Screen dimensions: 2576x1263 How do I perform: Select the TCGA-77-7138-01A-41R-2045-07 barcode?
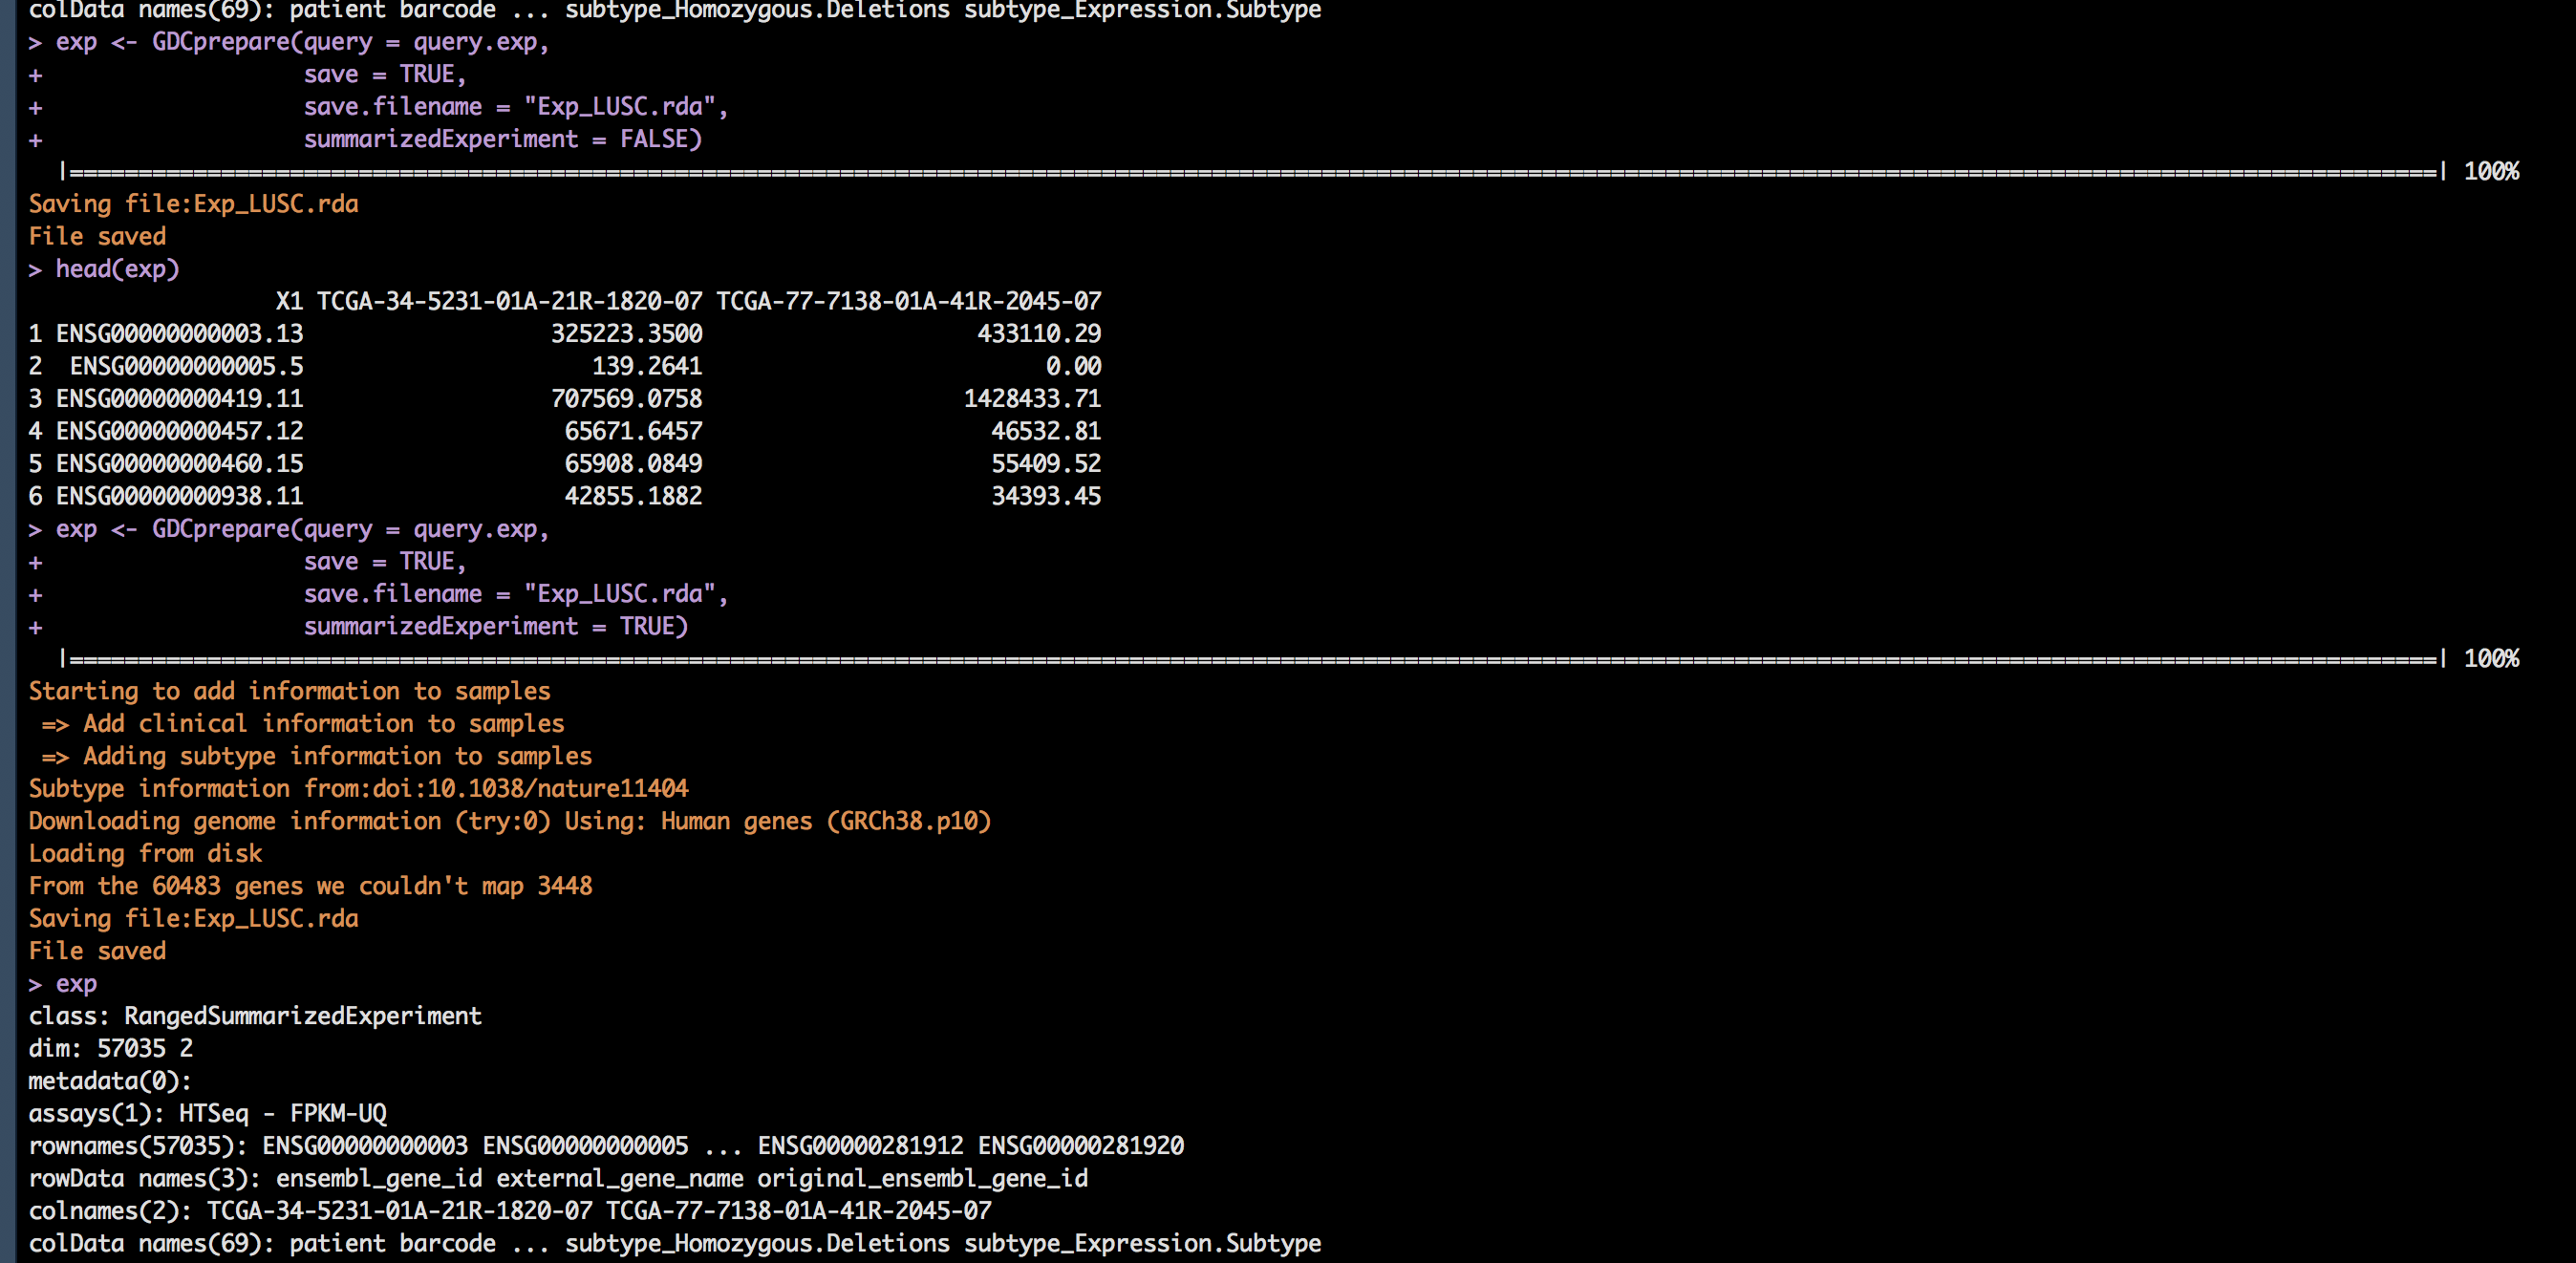[911, 301]
